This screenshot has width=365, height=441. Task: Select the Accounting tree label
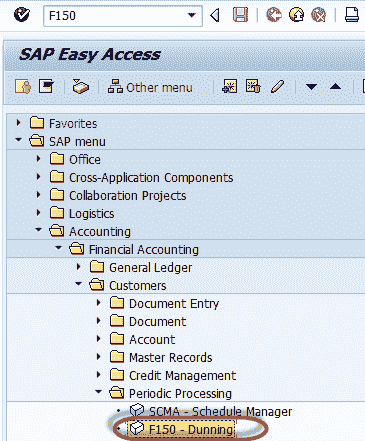(x=100, y=232)
